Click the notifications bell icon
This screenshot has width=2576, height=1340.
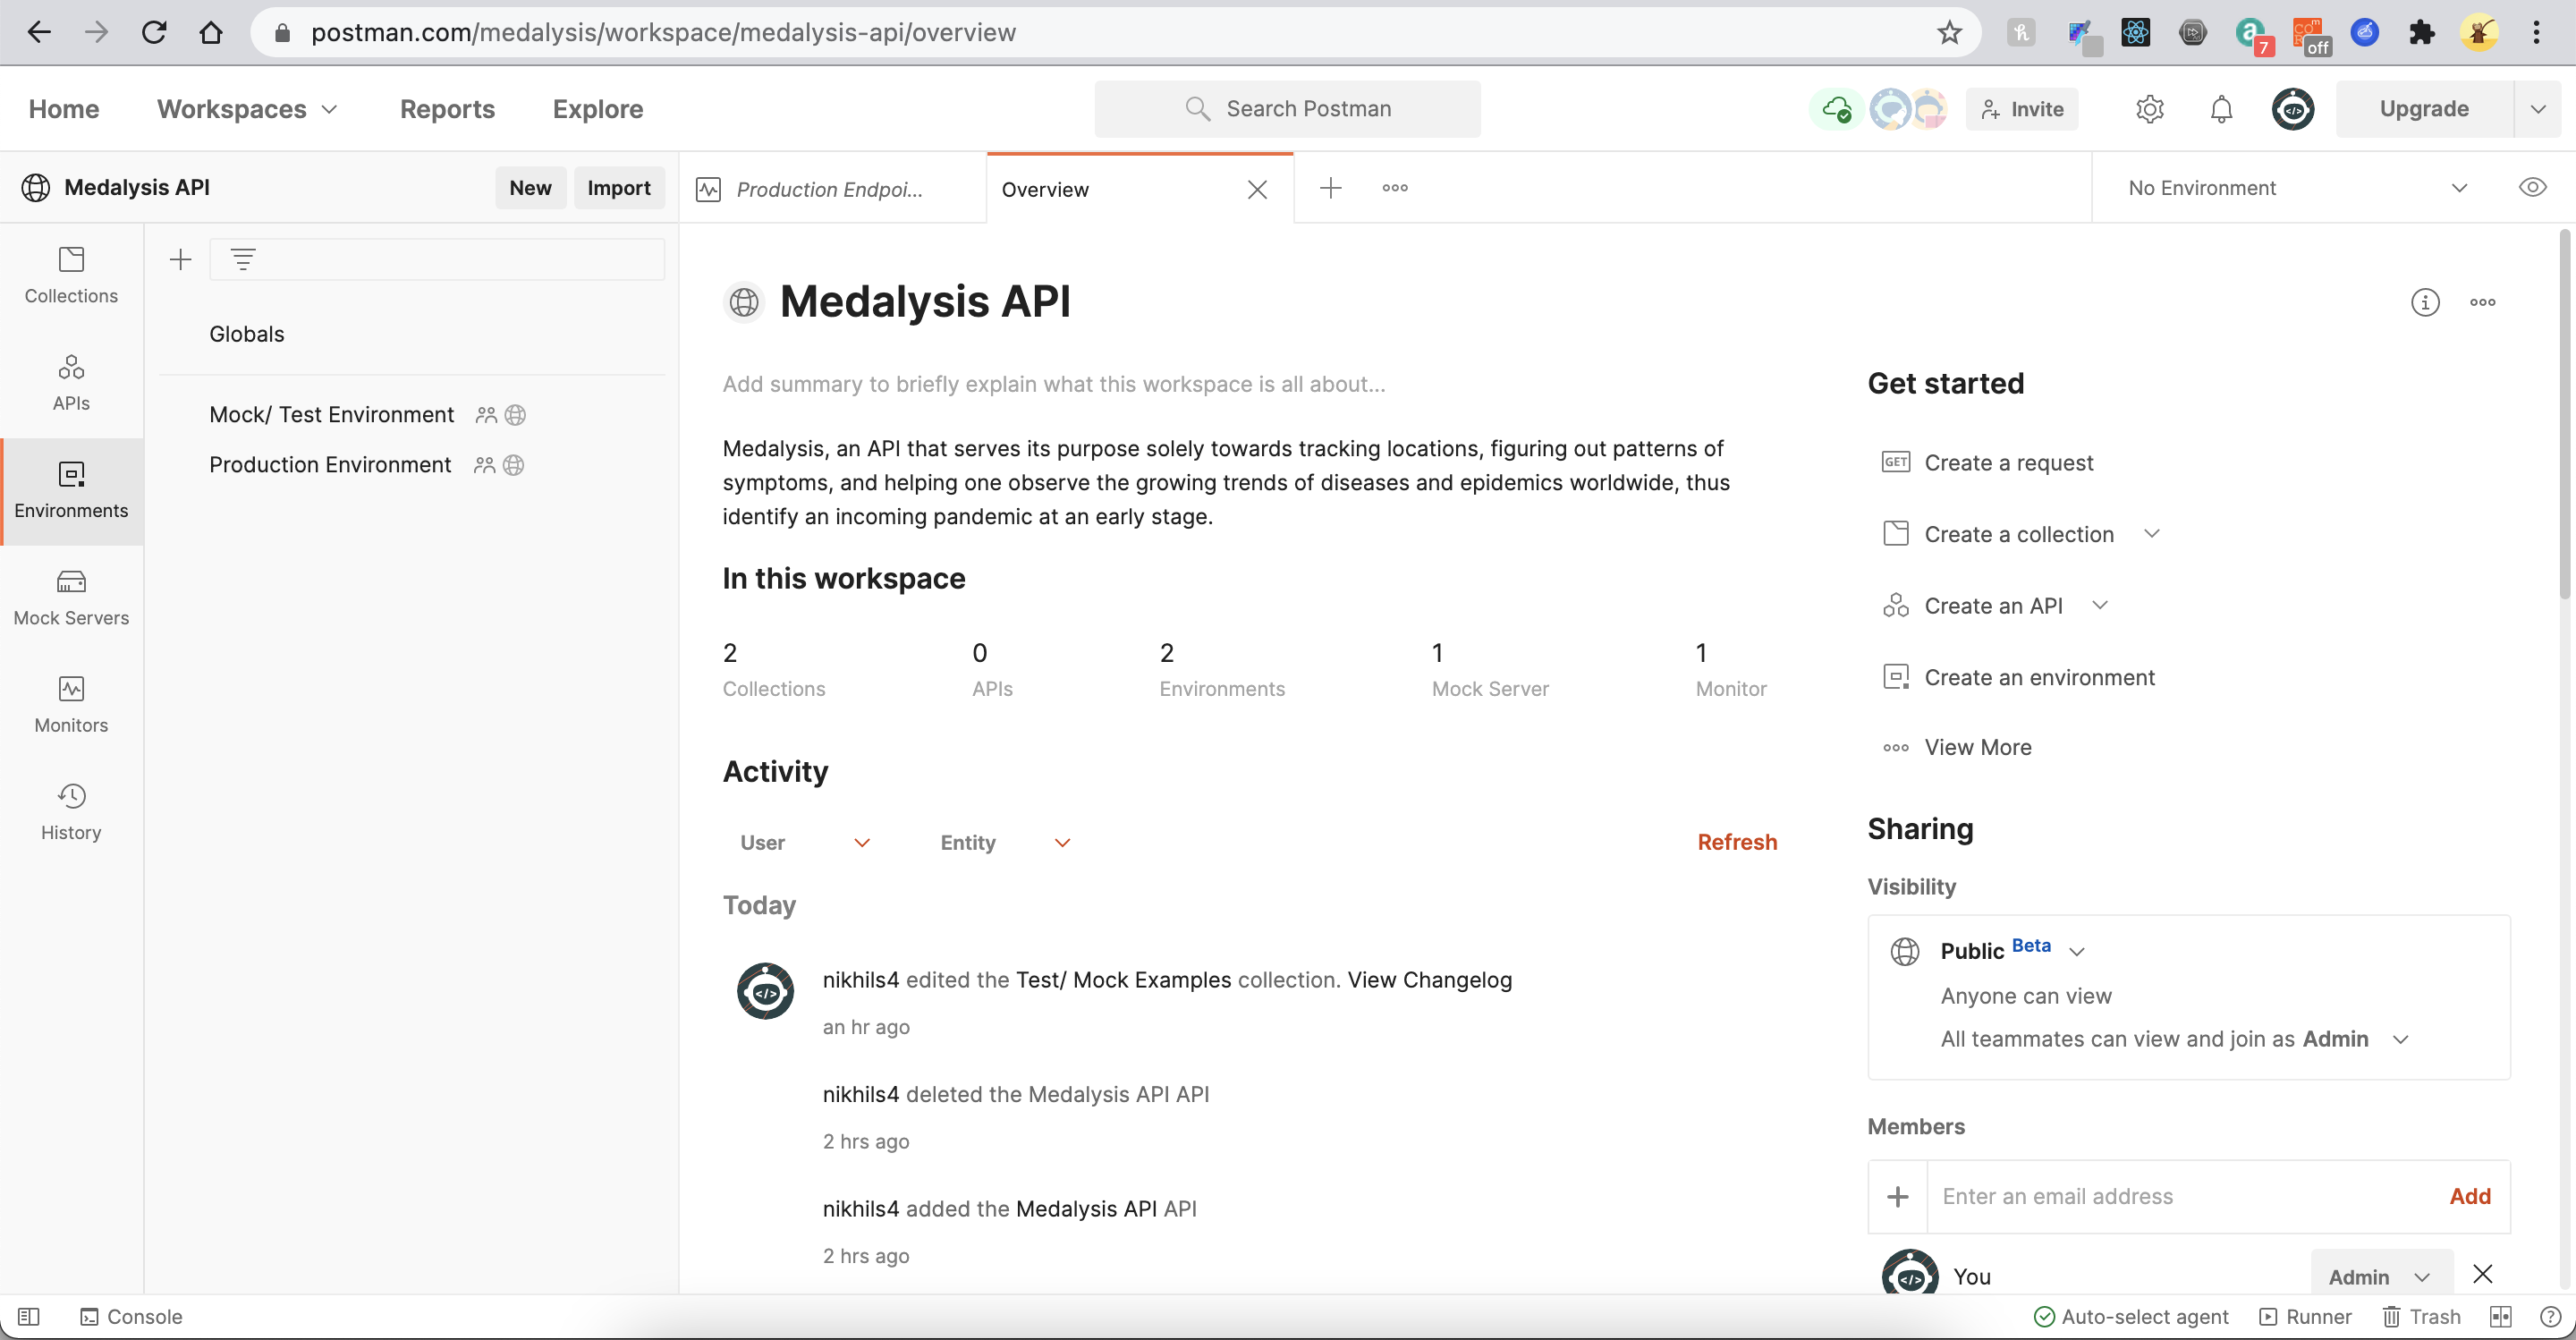tap(2220, 109)
